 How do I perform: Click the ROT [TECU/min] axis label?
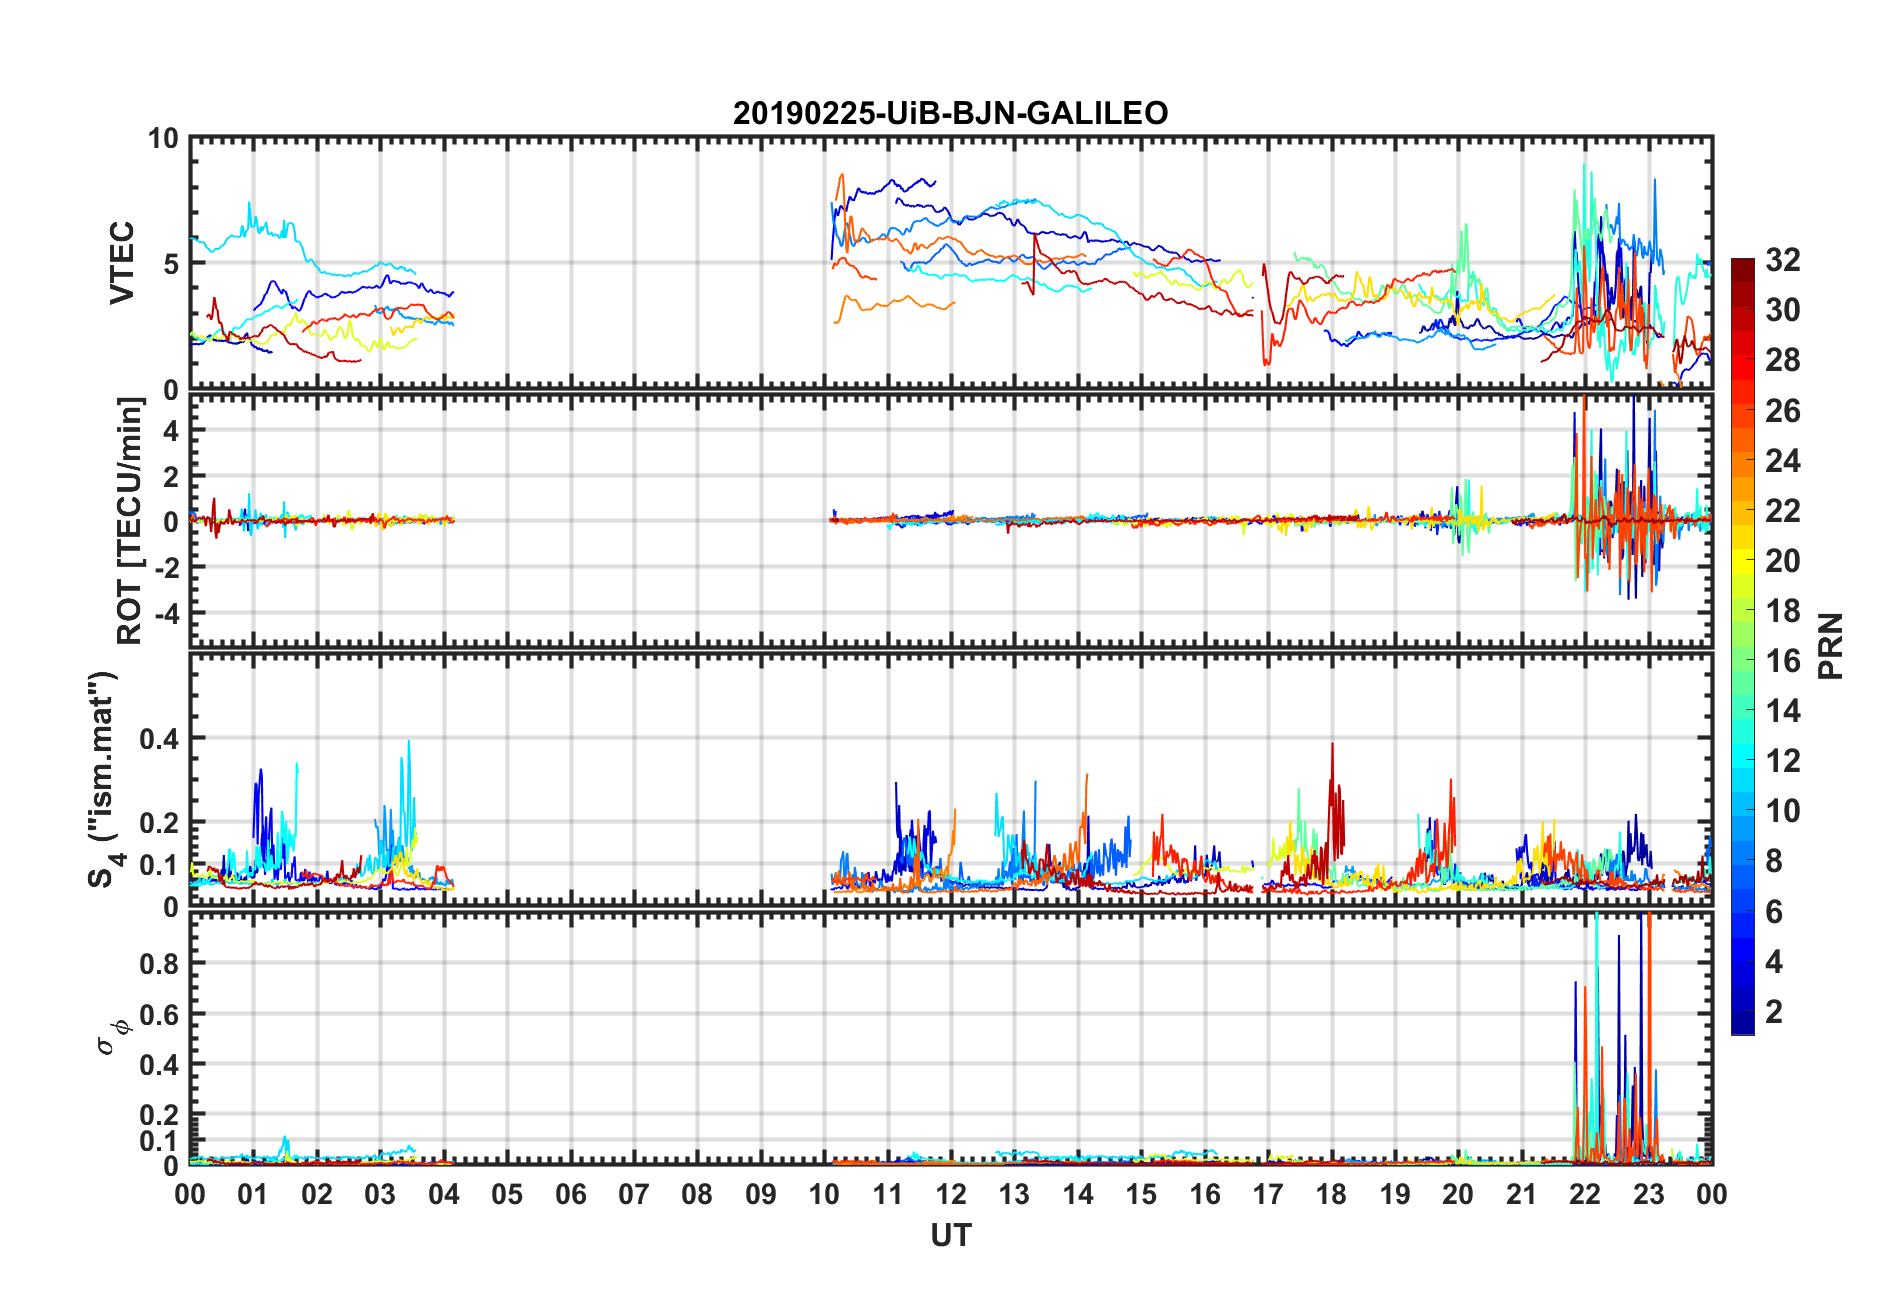point(130,520)
